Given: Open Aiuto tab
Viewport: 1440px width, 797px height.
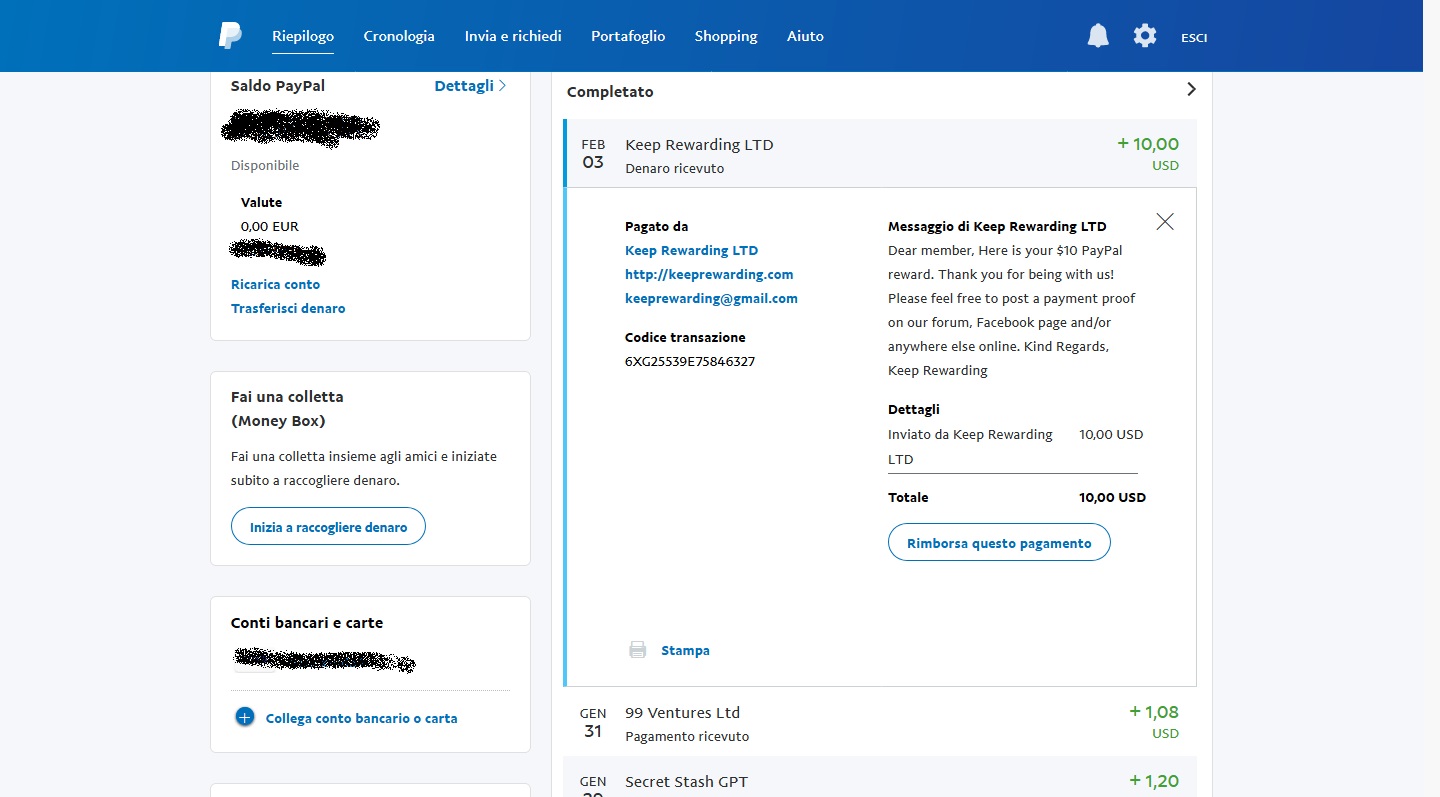Looking at the screenshot, I should (x=805, y=36).
